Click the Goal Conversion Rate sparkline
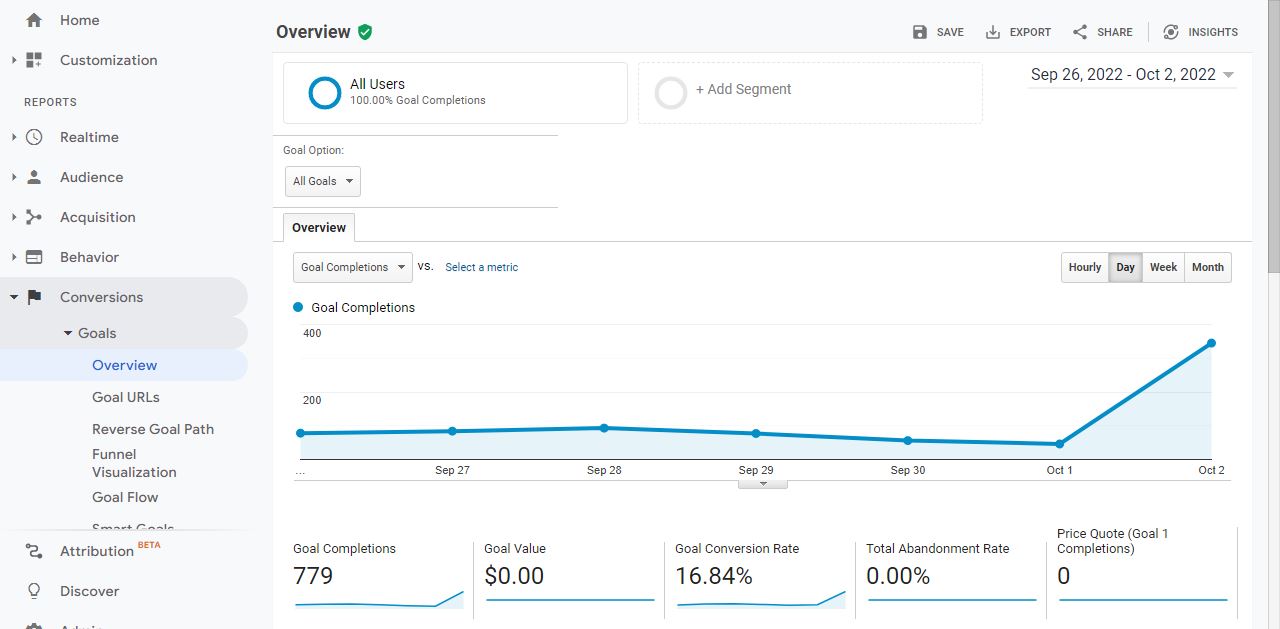This screenshot has width=1280, height=629. (761, 599)
